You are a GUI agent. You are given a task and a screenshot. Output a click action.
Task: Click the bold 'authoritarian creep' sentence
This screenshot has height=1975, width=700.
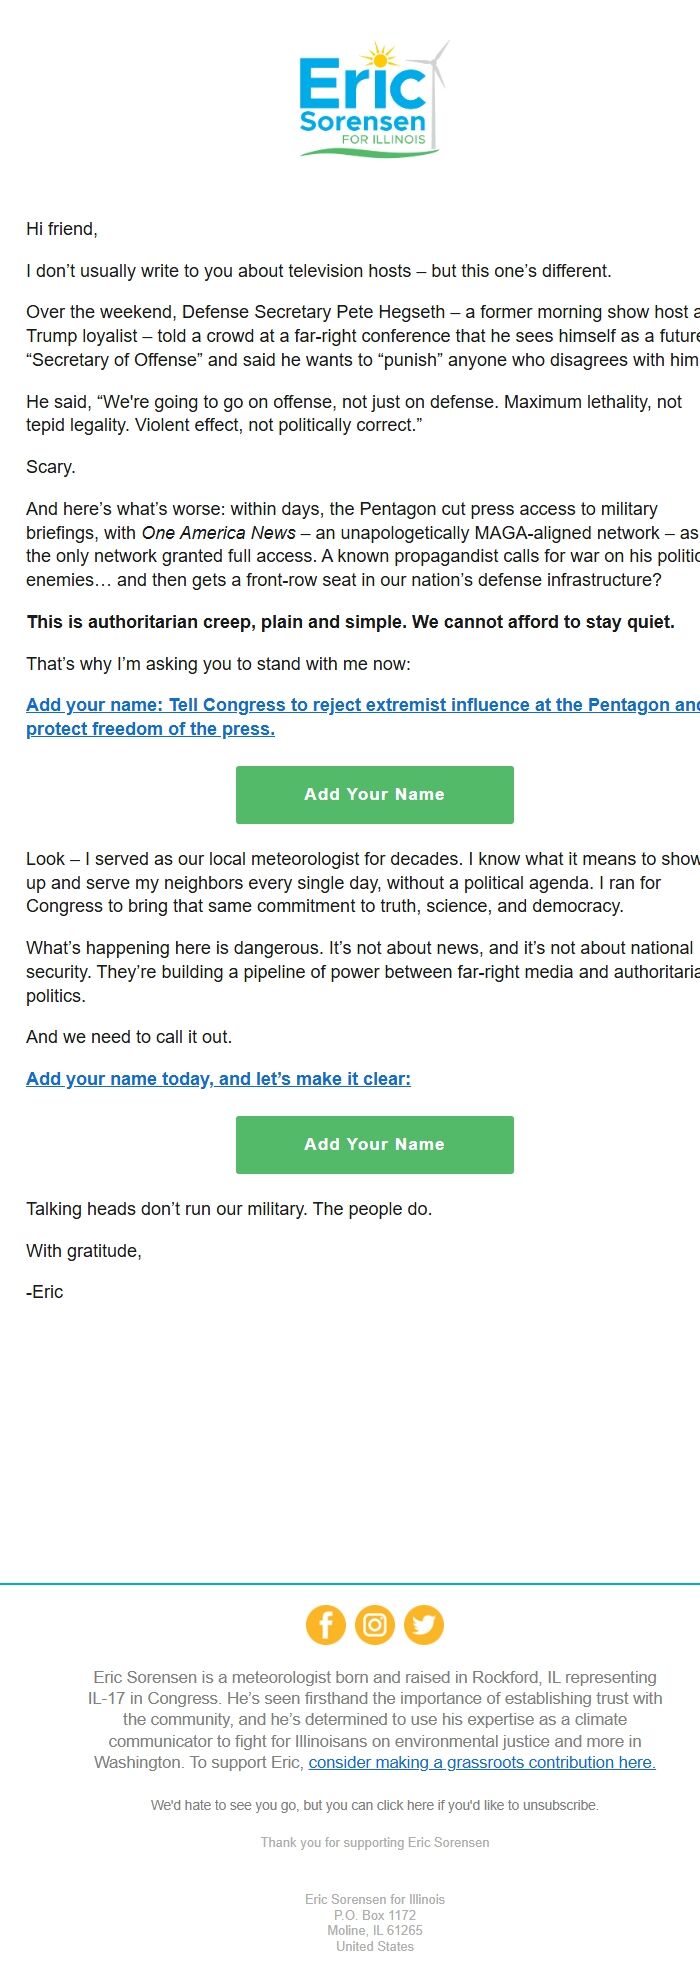[350, 622]
